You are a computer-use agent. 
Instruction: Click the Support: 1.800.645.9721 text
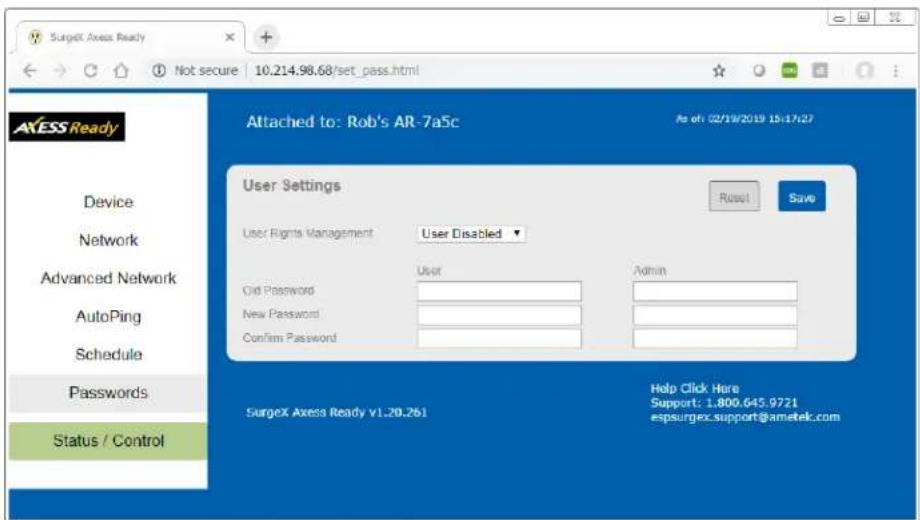tap(724, 403)
